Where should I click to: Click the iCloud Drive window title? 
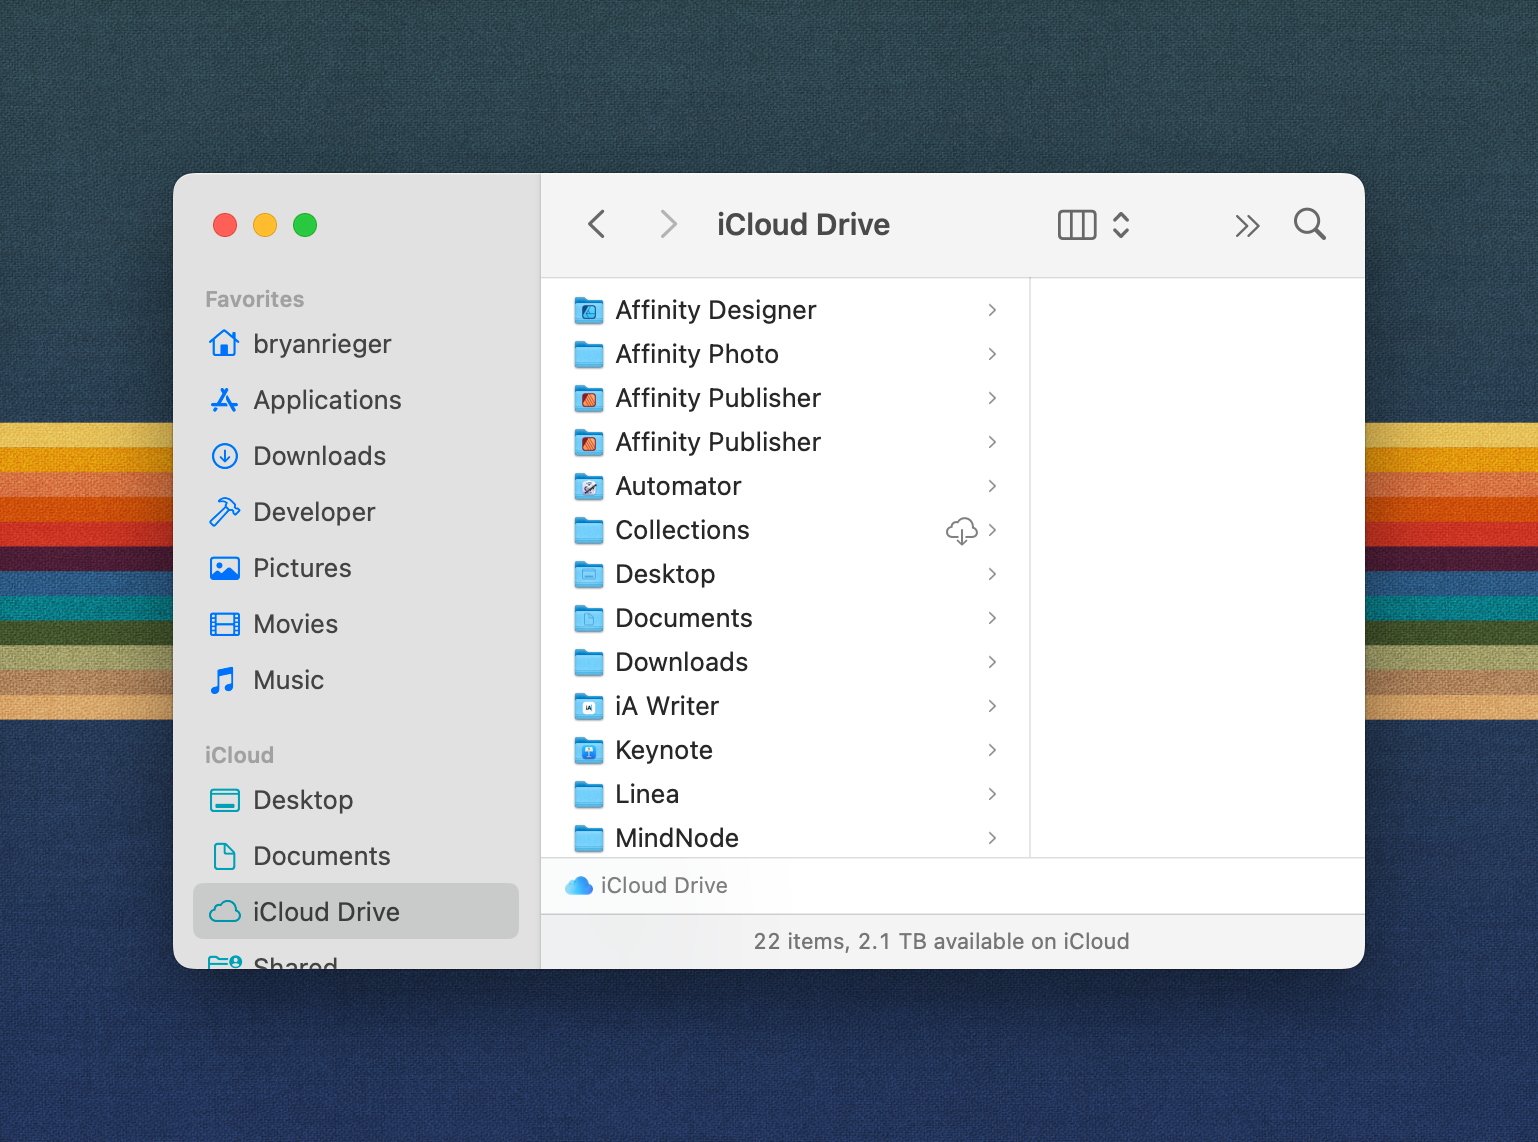pos(803,224)
